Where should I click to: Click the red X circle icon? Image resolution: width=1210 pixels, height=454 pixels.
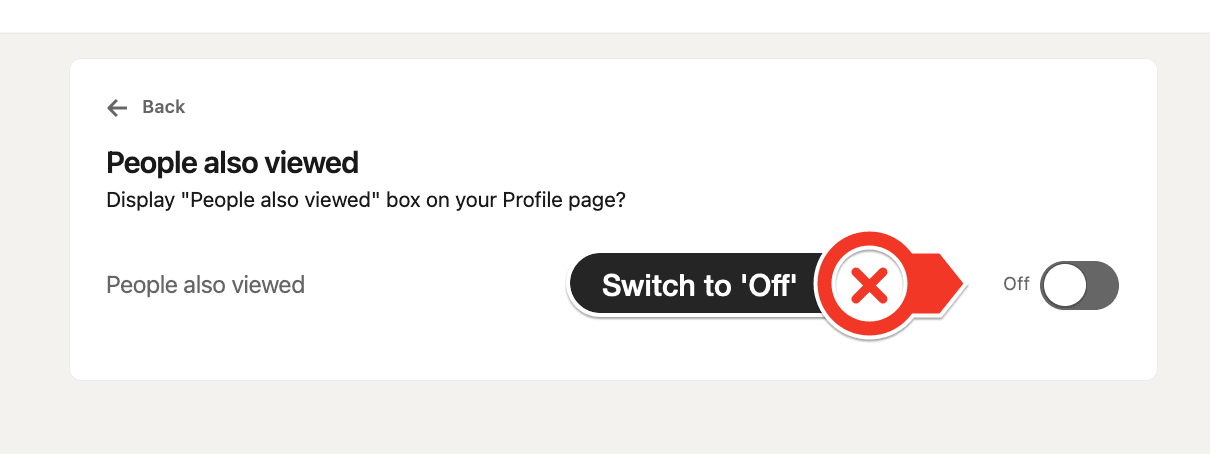870,286
